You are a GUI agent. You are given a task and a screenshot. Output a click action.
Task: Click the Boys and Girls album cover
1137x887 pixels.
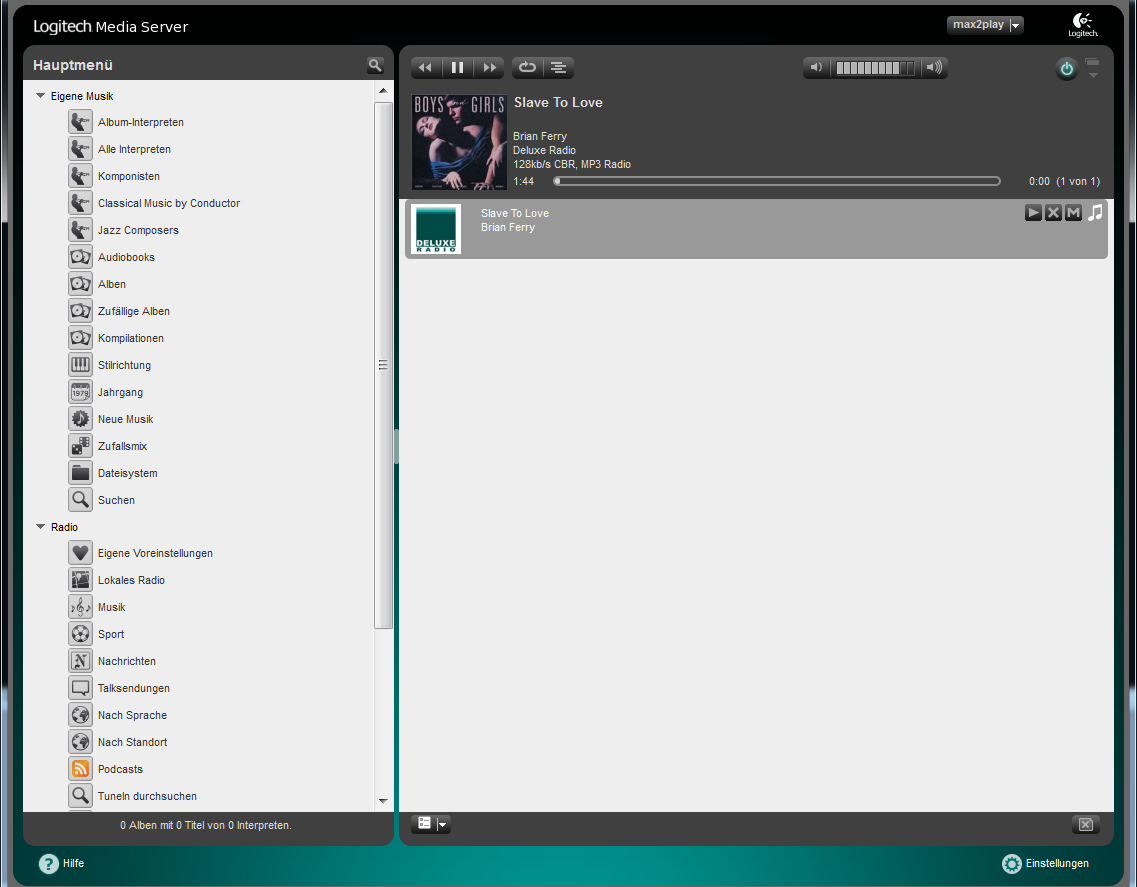click(x=460, y=142)
